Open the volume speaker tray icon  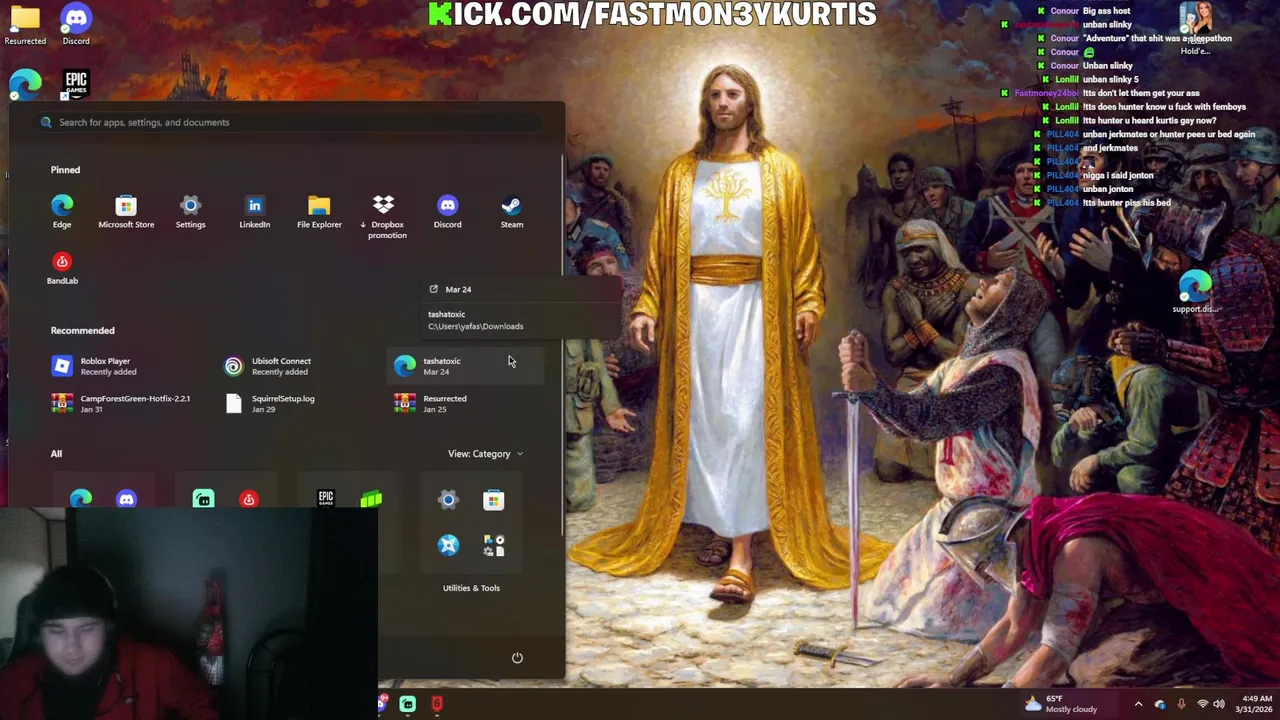(x=1221, y=704)
